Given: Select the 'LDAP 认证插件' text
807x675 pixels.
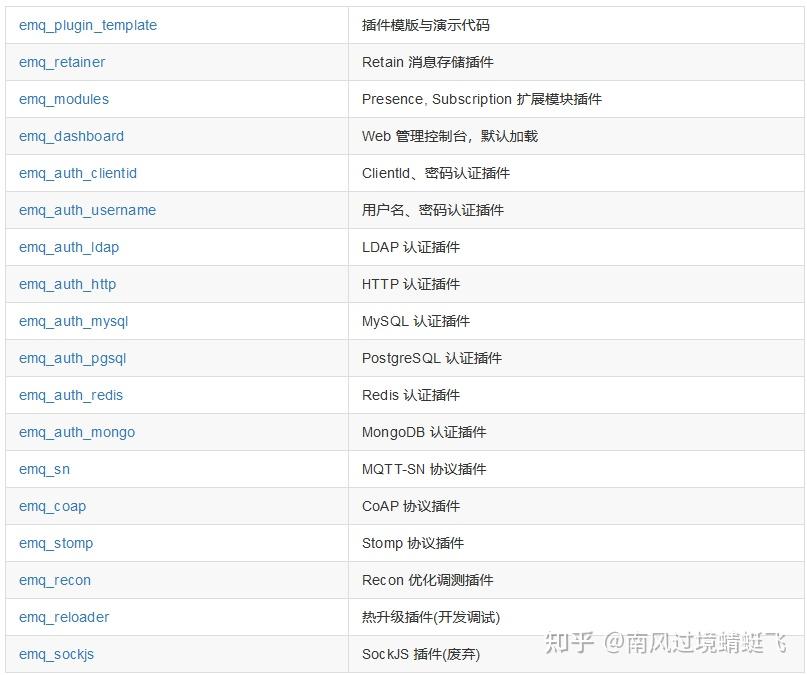Looking at the screenshot, I should 411,247.
